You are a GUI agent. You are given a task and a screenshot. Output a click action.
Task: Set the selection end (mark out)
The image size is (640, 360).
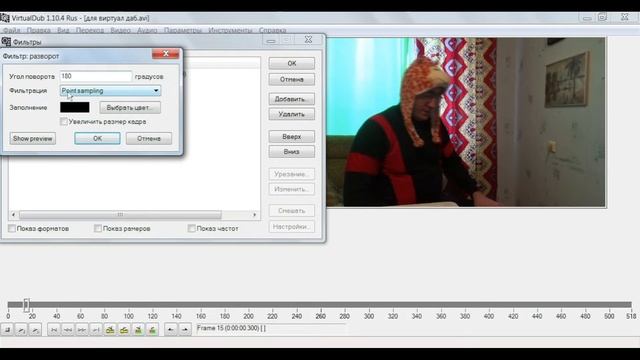(185, 329)
